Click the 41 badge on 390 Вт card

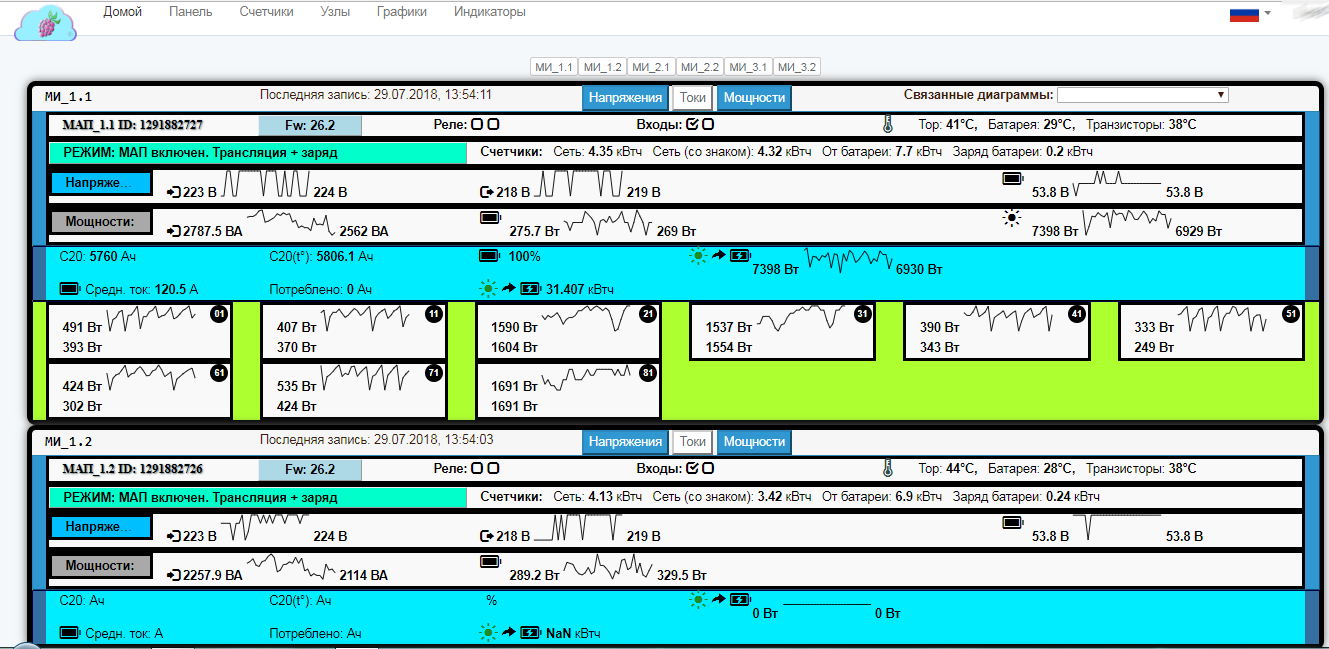[x=1077, y=314]
